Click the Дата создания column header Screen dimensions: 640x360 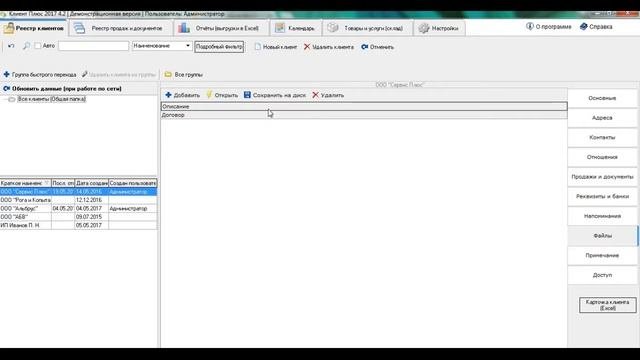point(91,183)
